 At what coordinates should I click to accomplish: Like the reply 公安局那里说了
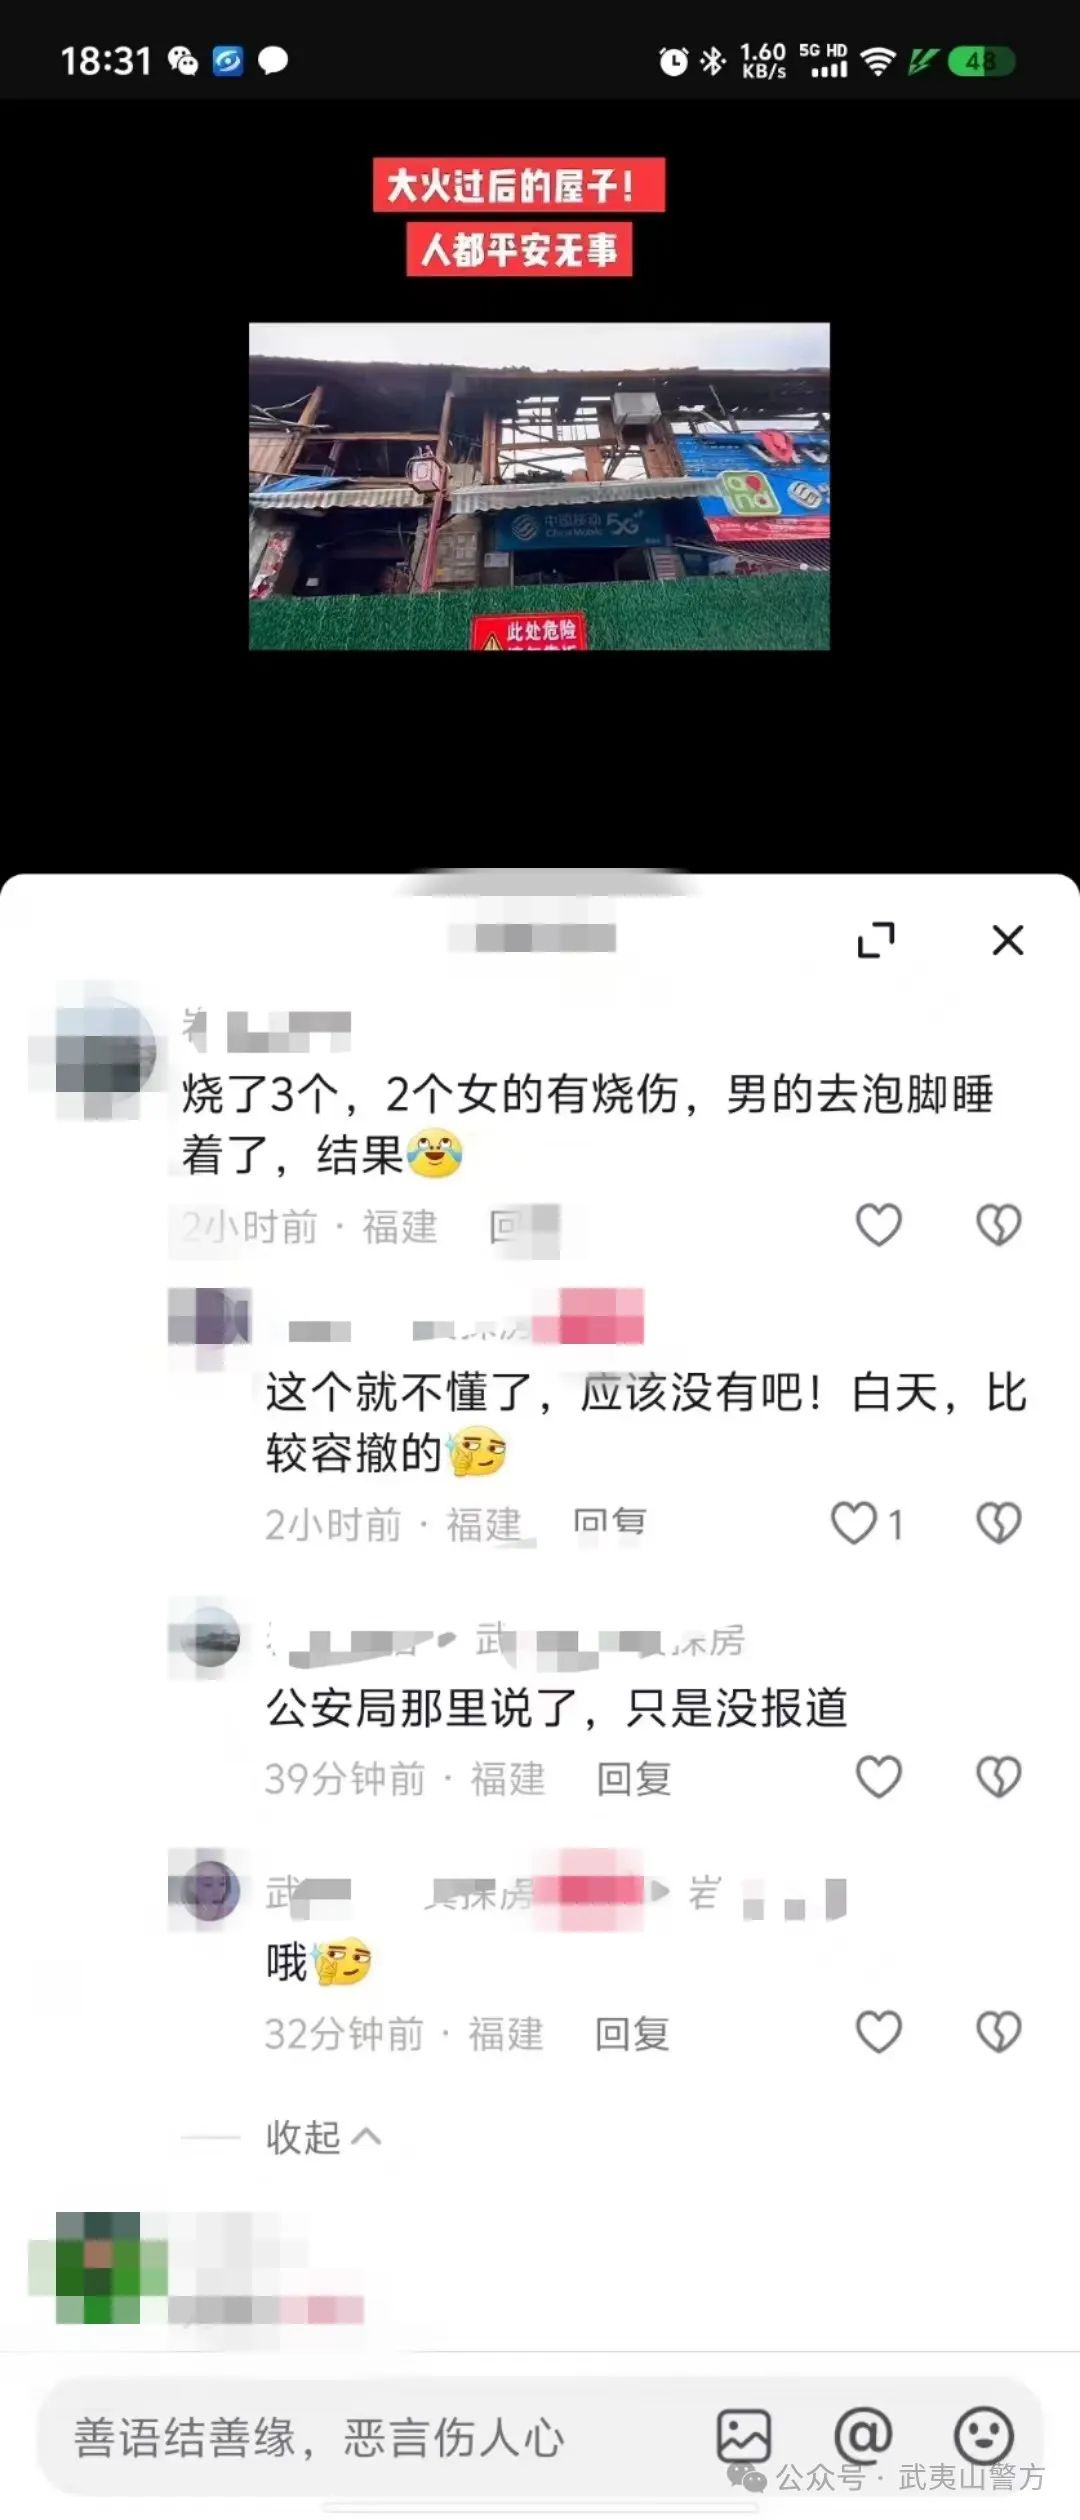pyautogui.click(x=879, y=1777)
